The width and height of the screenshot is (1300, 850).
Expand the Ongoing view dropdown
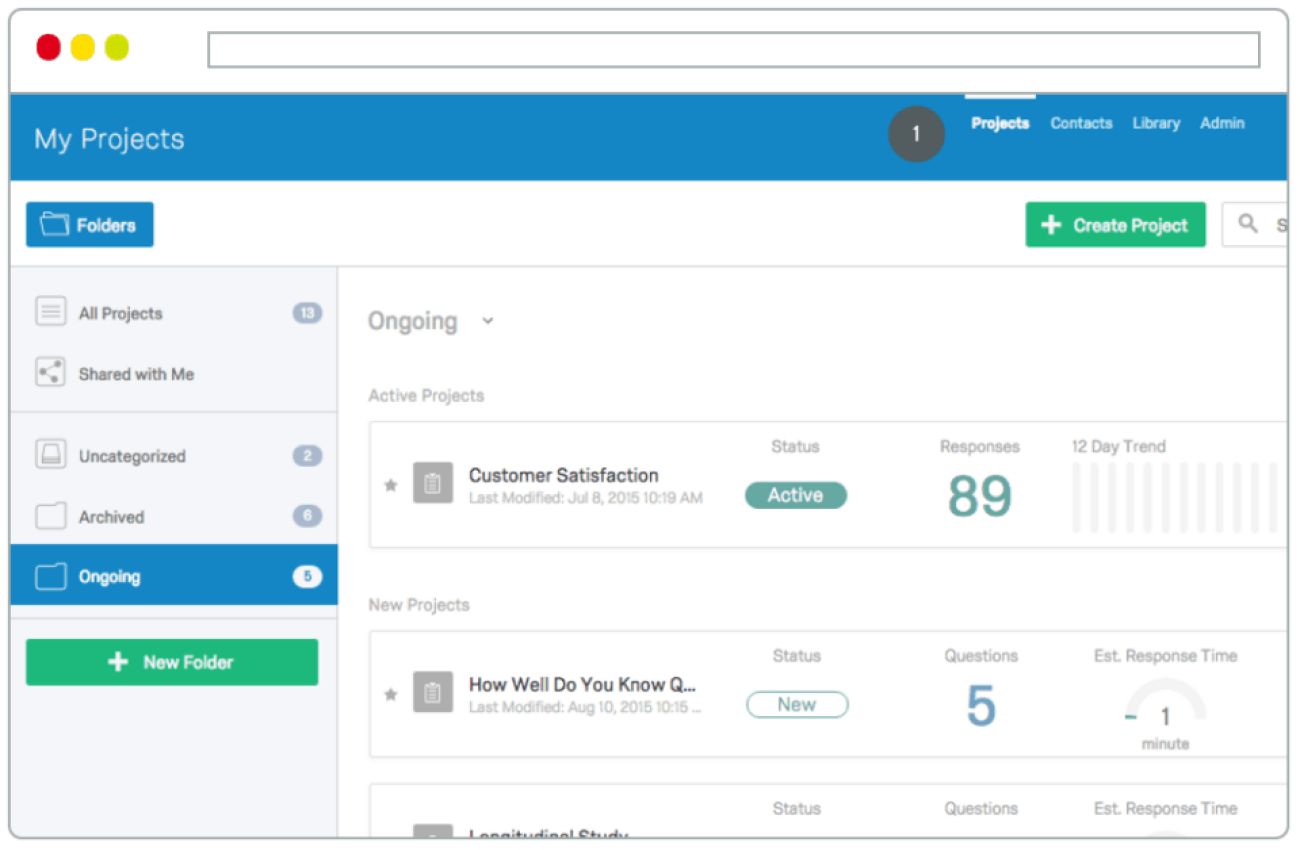tap(487, 321)
